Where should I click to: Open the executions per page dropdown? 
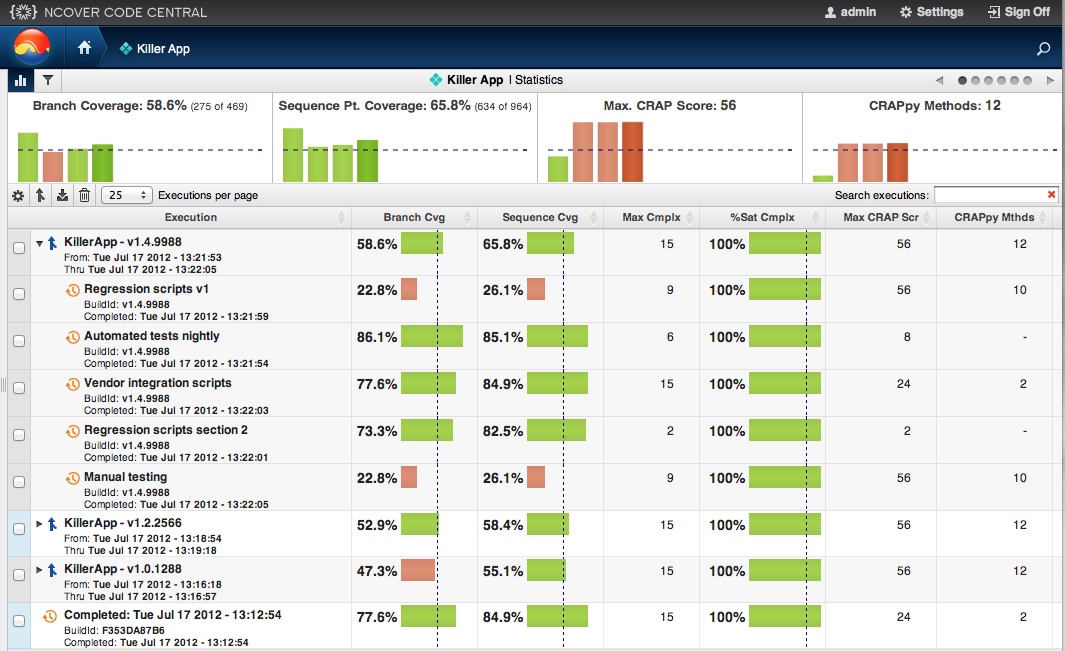pos(127,196)
